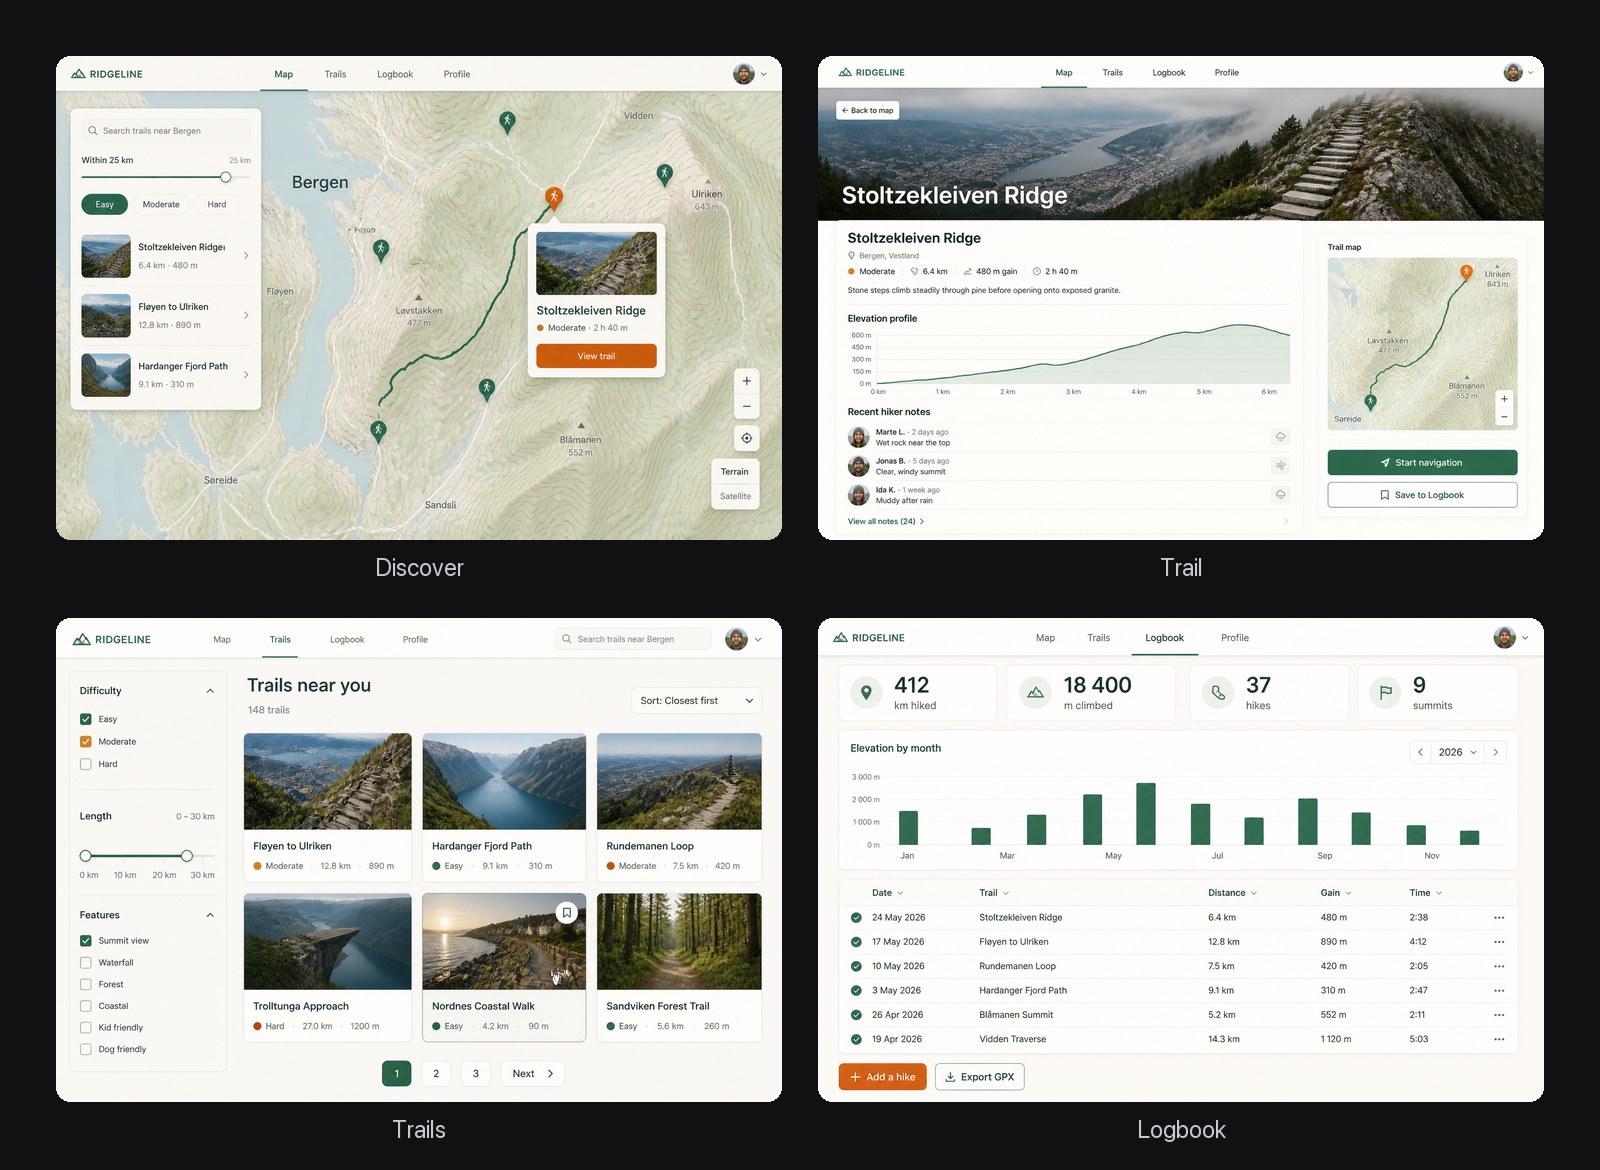Open more options for Vidden Traverse row
Viewport: 1600px width, 1170px height.
(1499, 1039)
